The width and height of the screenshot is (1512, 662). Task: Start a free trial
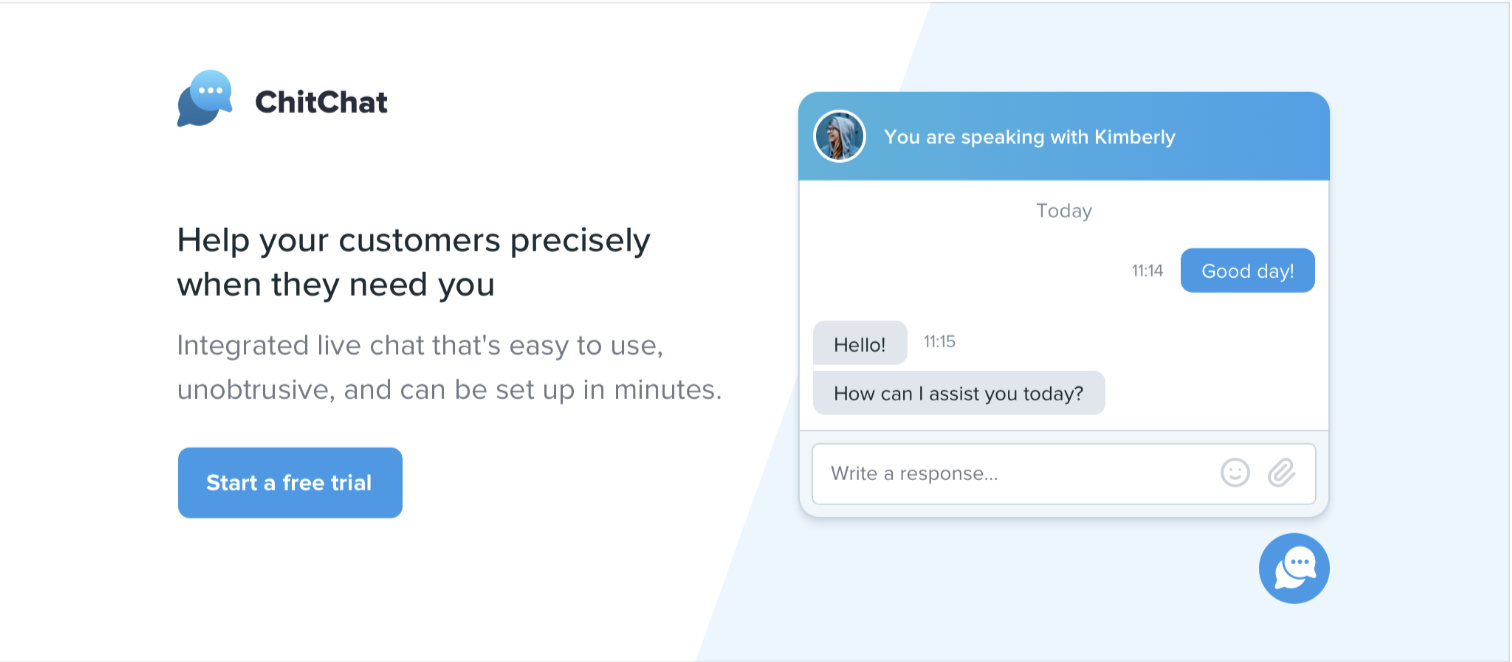[289, 483]
